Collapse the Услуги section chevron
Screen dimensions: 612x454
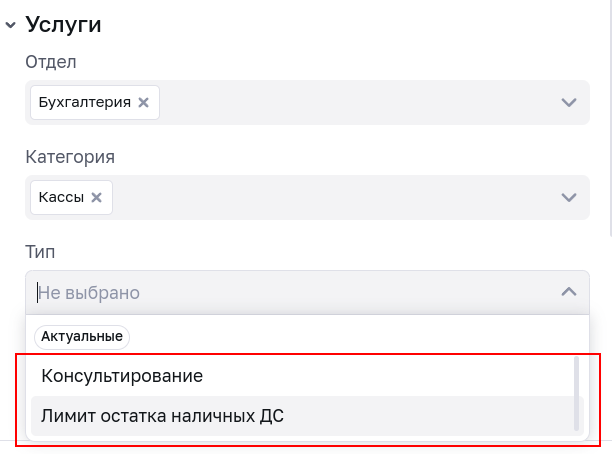pos(10,26)
